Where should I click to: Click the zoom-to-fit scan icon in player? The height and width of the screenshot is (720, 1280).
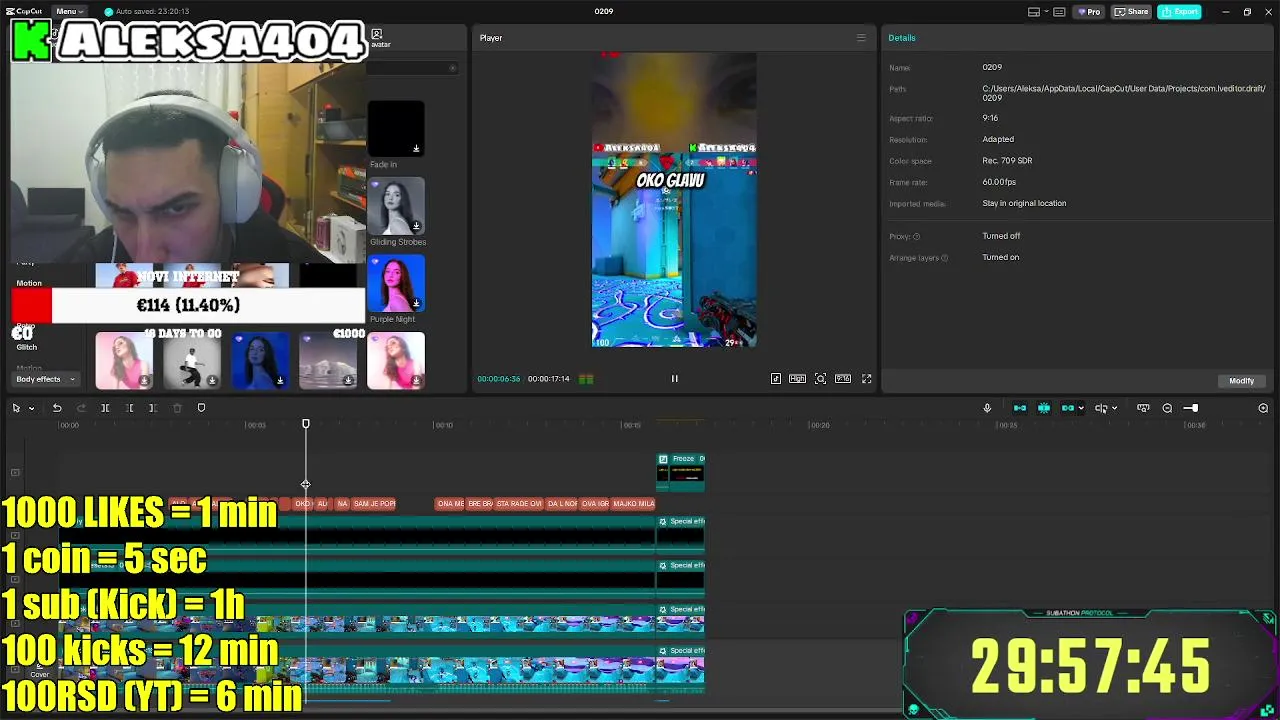click(x=820, y=379)
